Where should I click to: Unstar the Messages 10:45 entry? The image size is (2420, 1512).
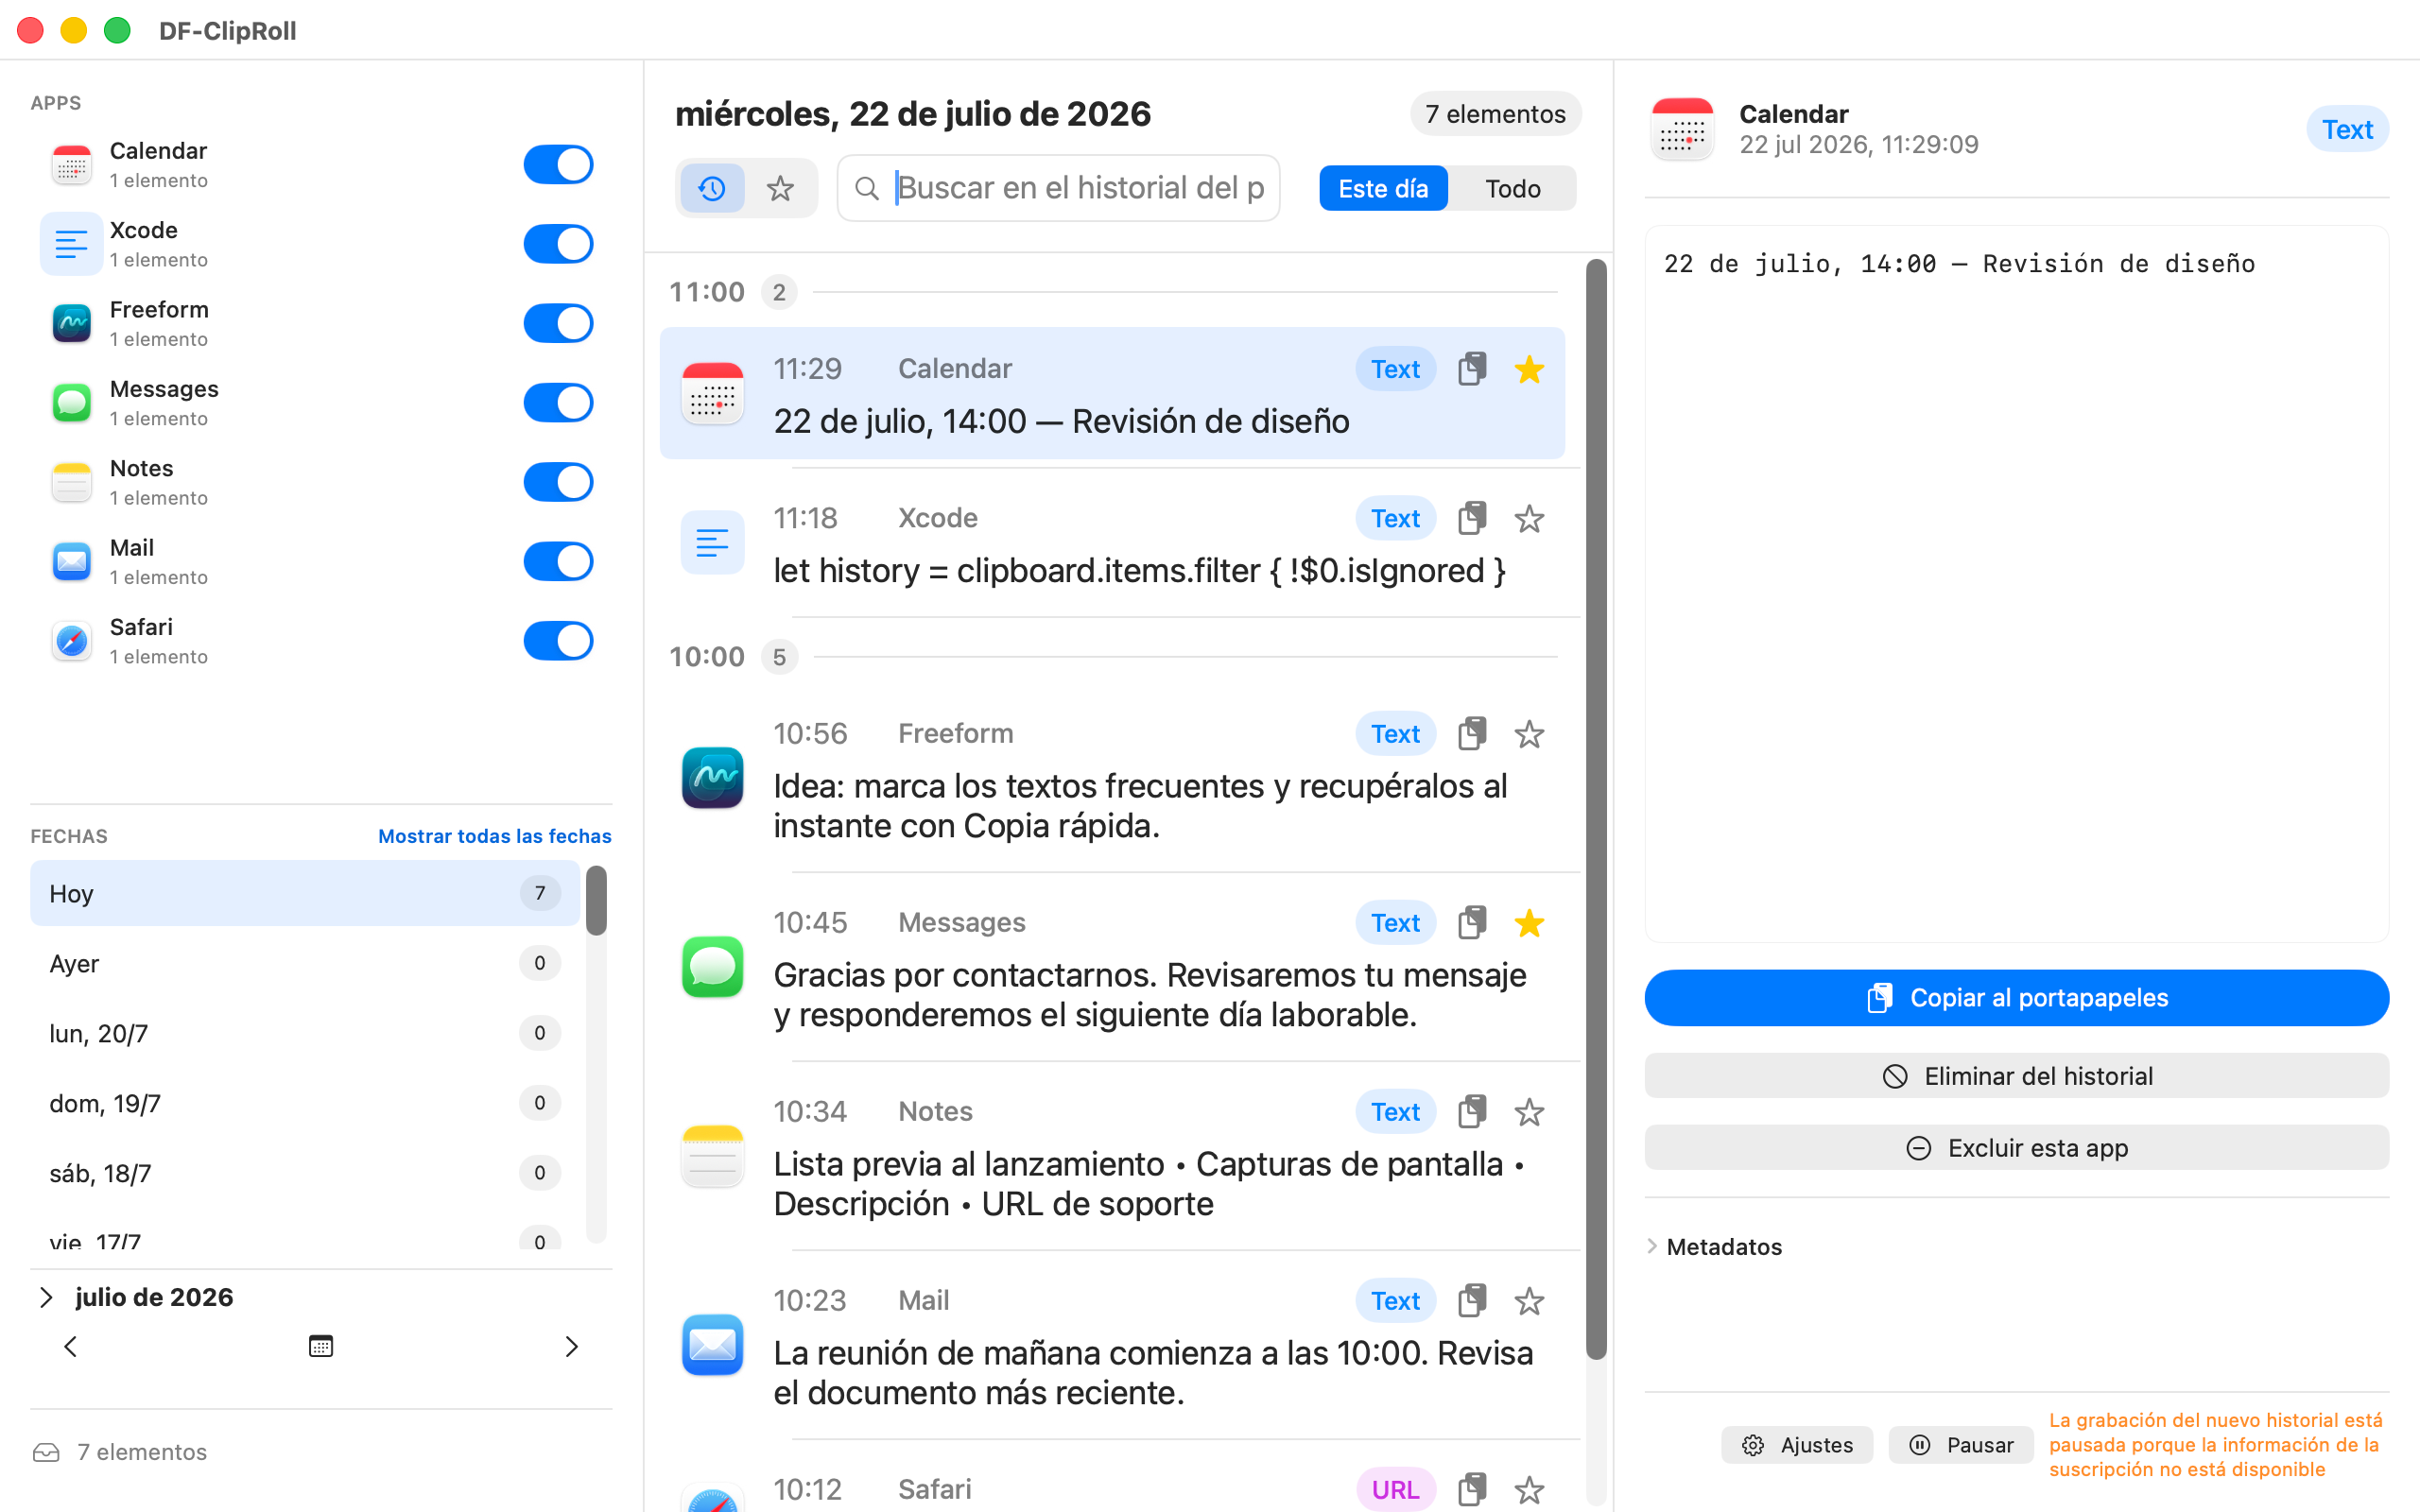pos(1529,923)
